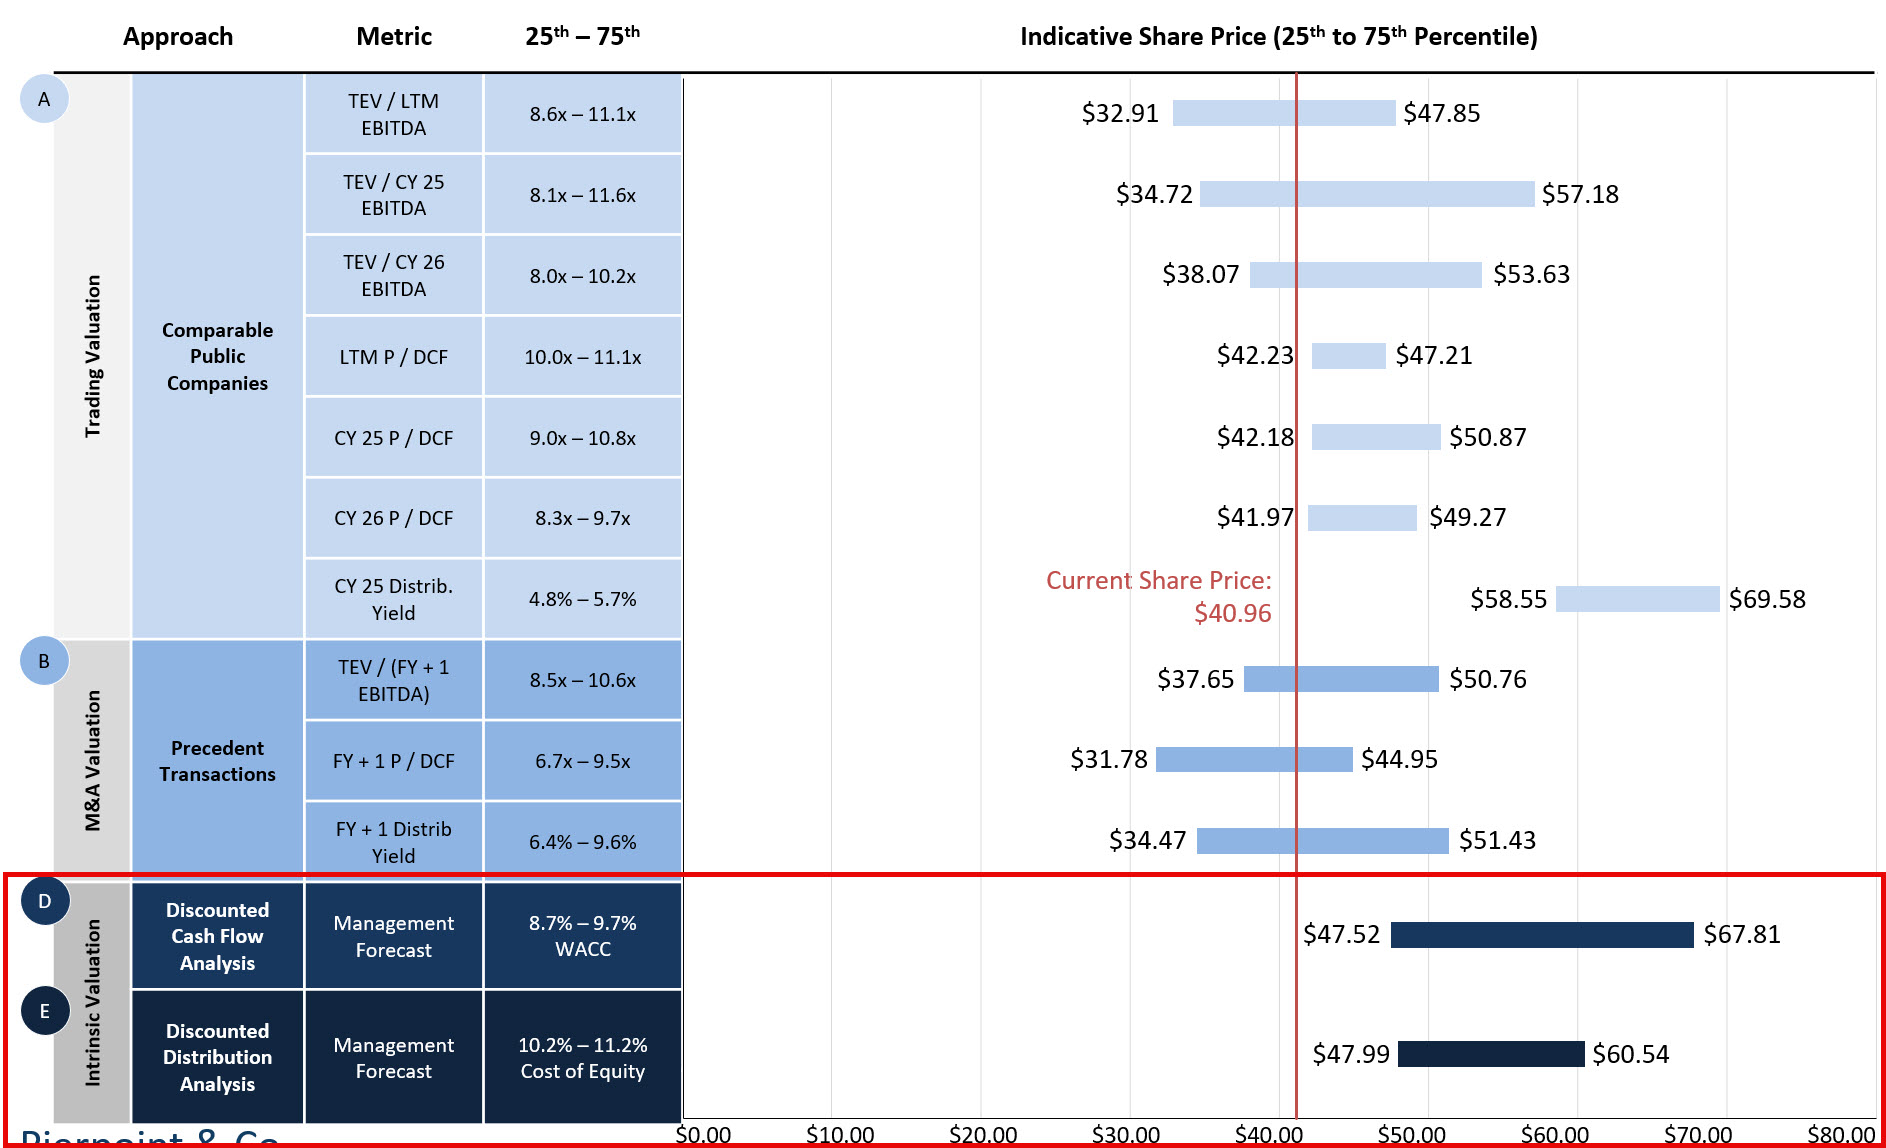
Task: Select the Discounted Distribution Analysis cell
Action: pos(217,1057)
